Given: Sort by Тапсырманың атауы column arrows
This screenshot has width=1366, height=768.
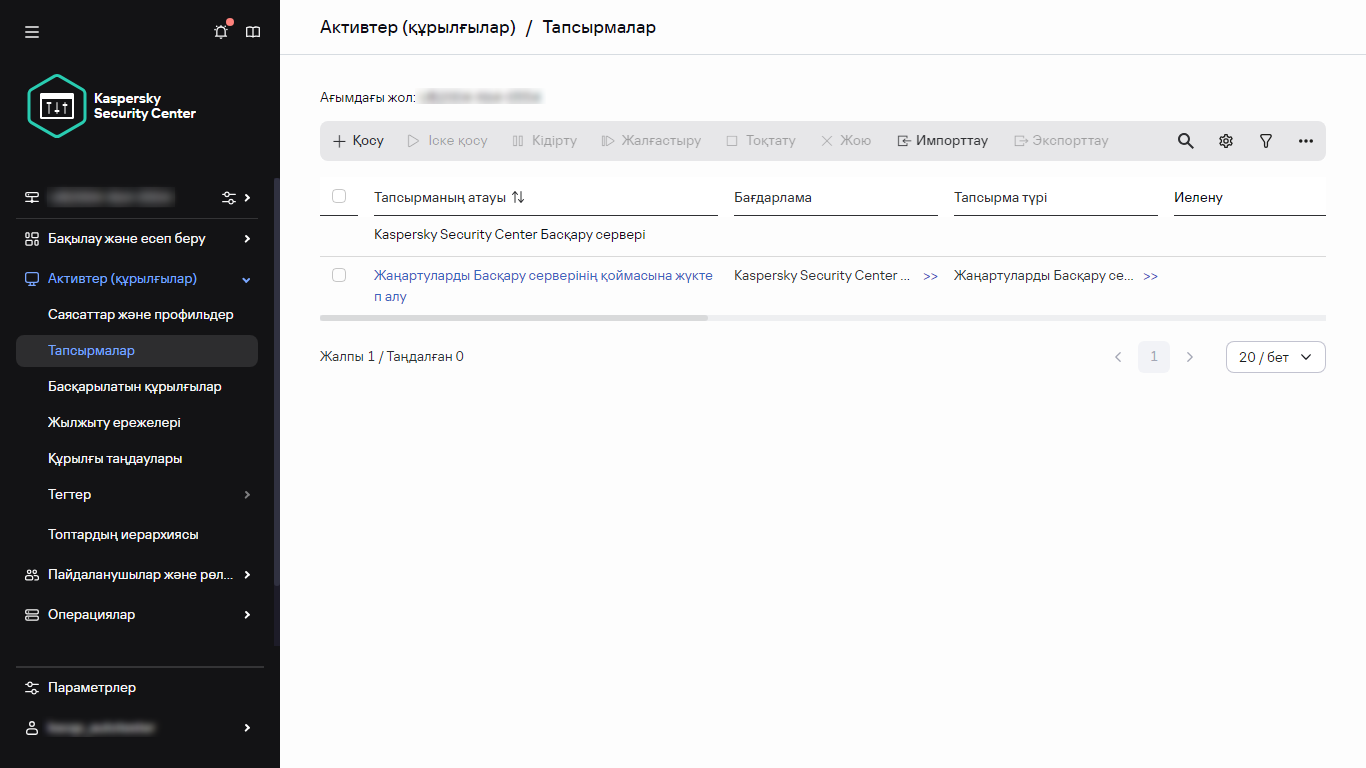Looking at the screenshot, I should pyautogui.click(x=518, y=197).
